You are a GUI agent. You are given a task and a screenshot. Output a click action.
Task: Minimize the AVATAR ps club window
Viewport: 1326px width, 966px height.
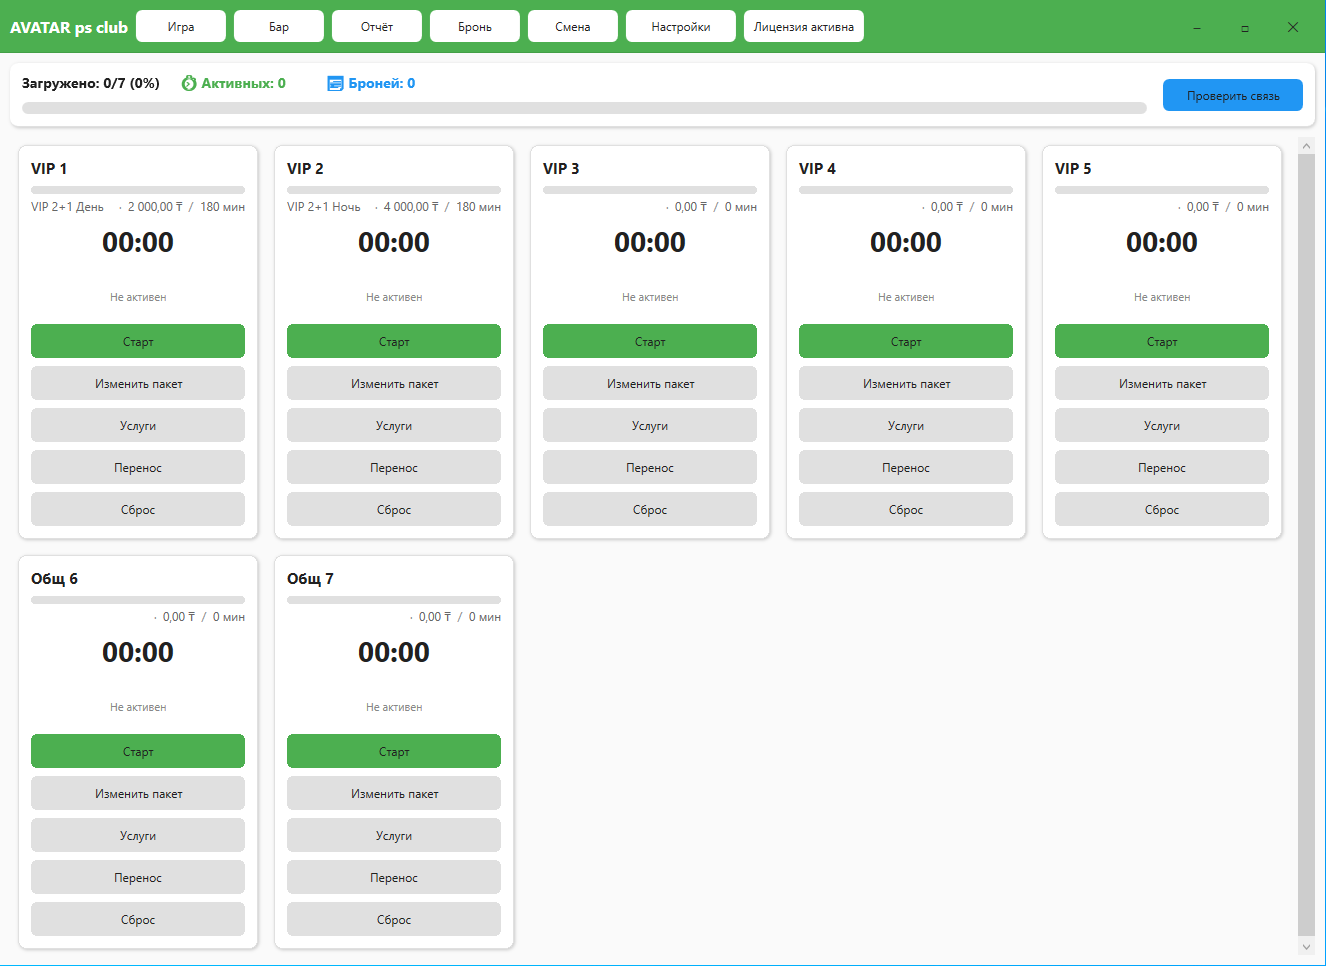click(x=1197, y=28)
